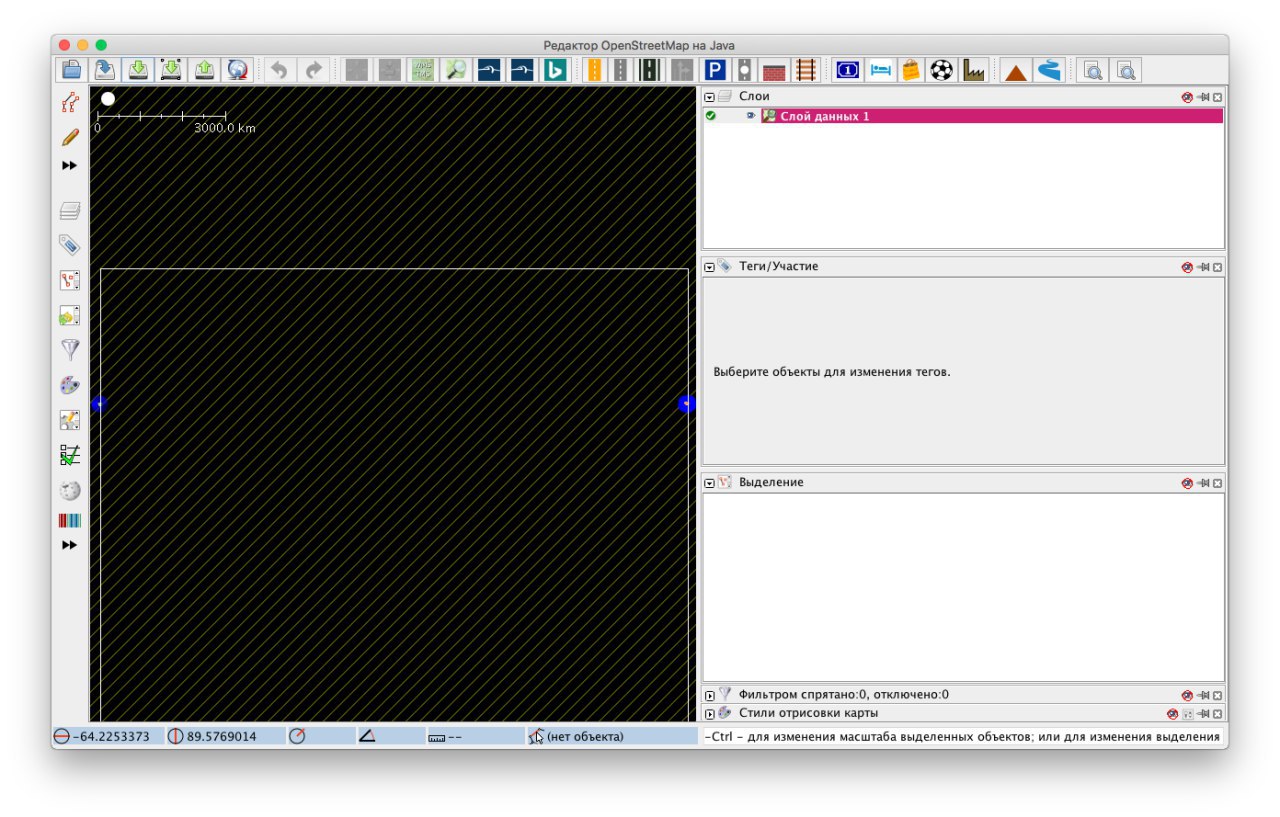
Task: Toggle visibility eye of Слой данных 1
Action: (751, 116)
